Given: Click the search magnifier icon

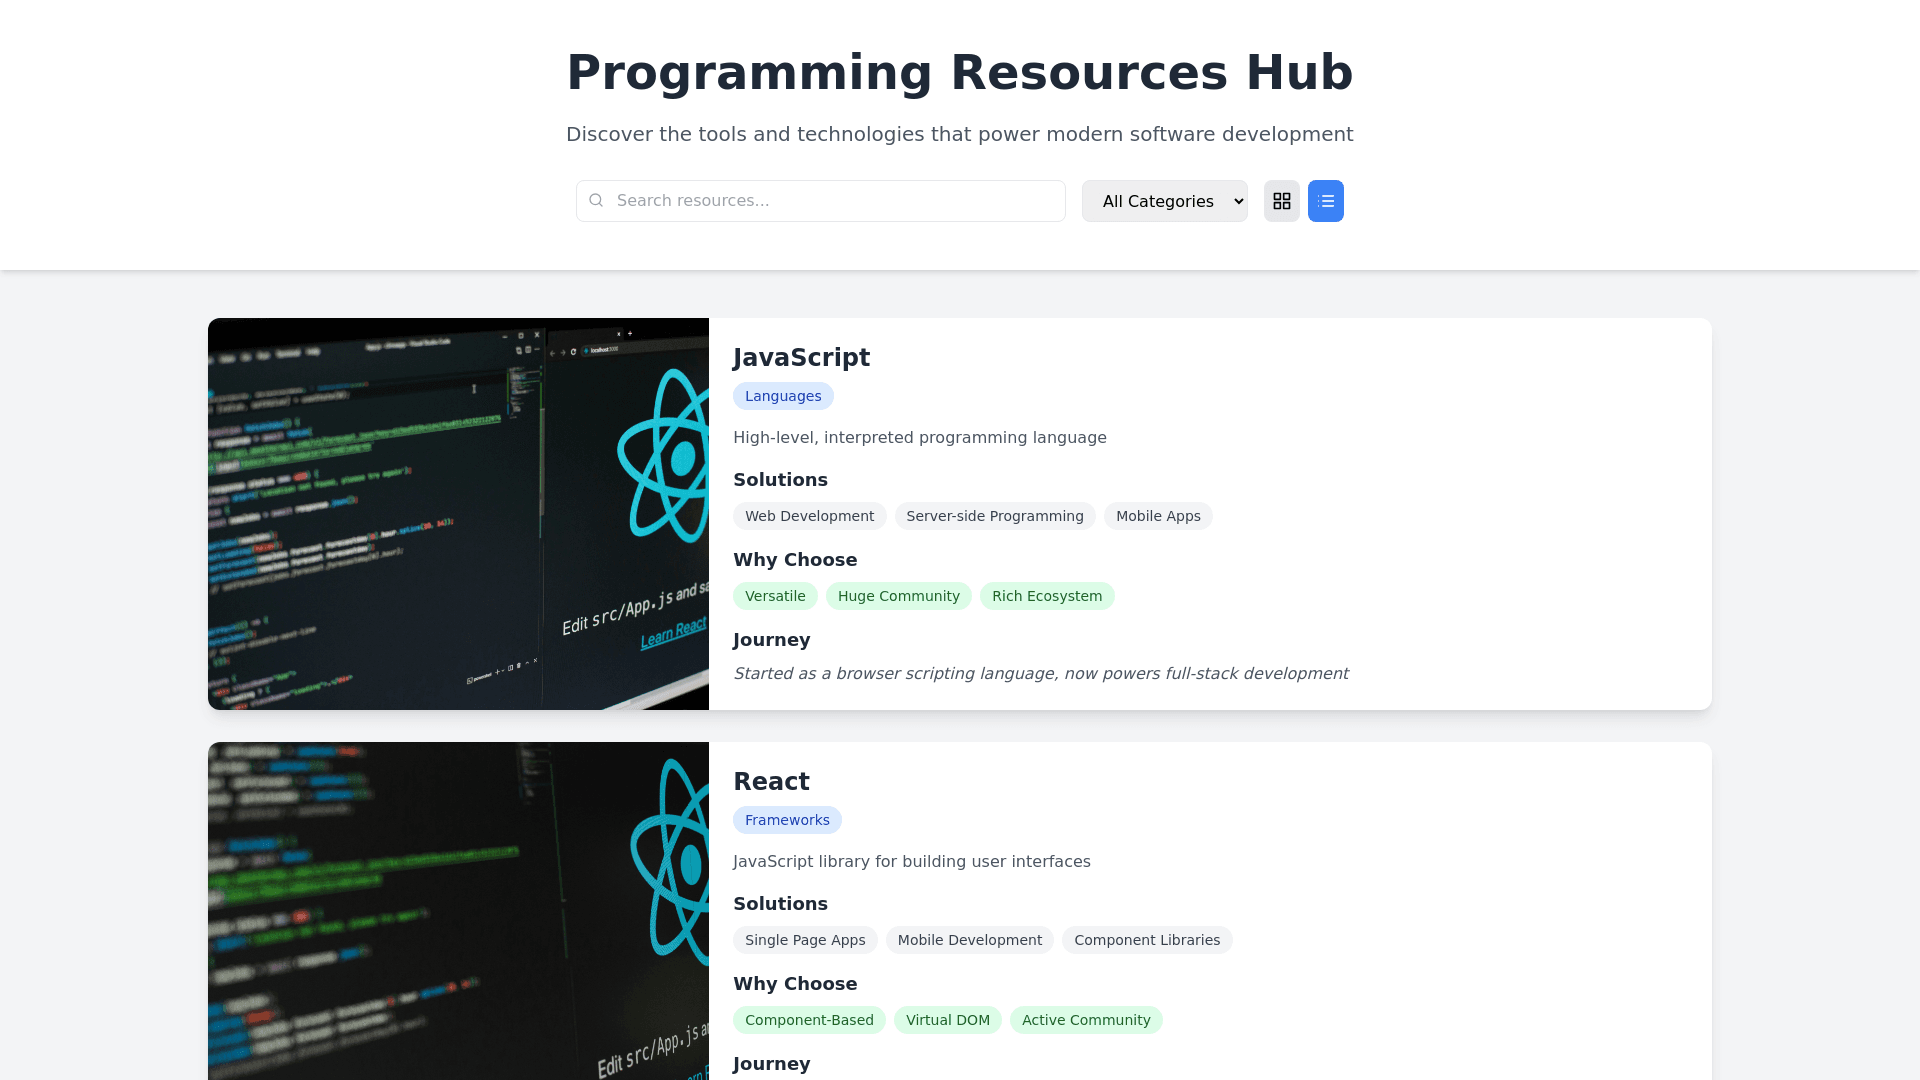Looking at the screenshot, I should (596, 201).
